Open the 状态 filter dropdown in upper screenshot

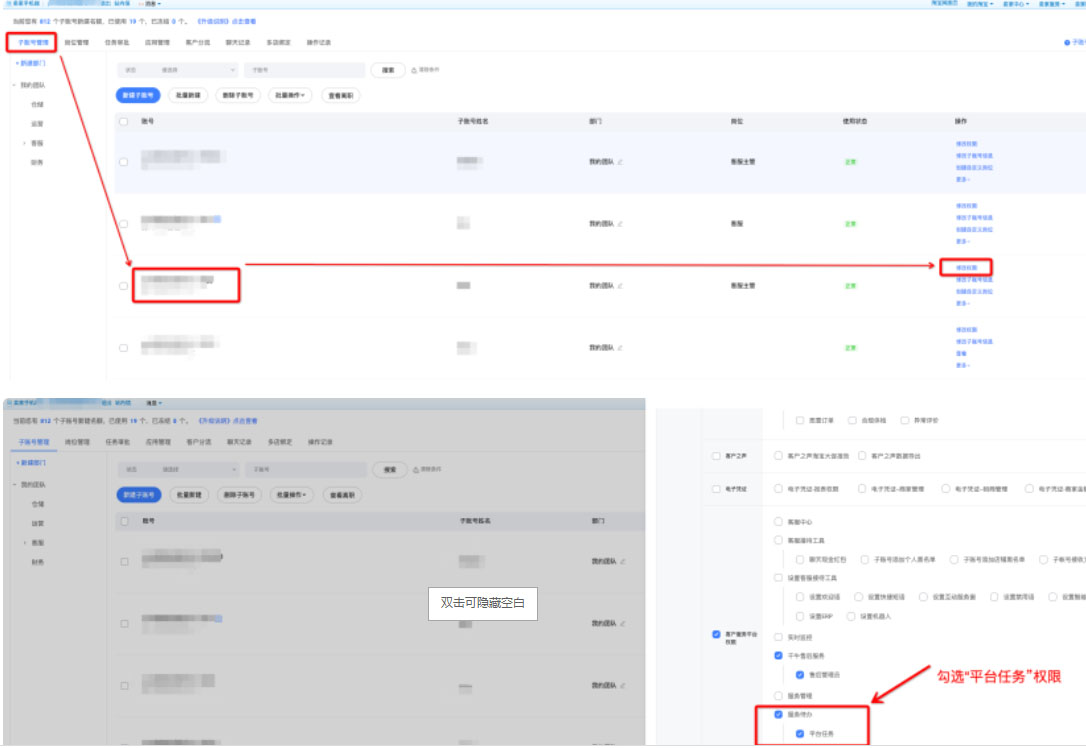177,71
